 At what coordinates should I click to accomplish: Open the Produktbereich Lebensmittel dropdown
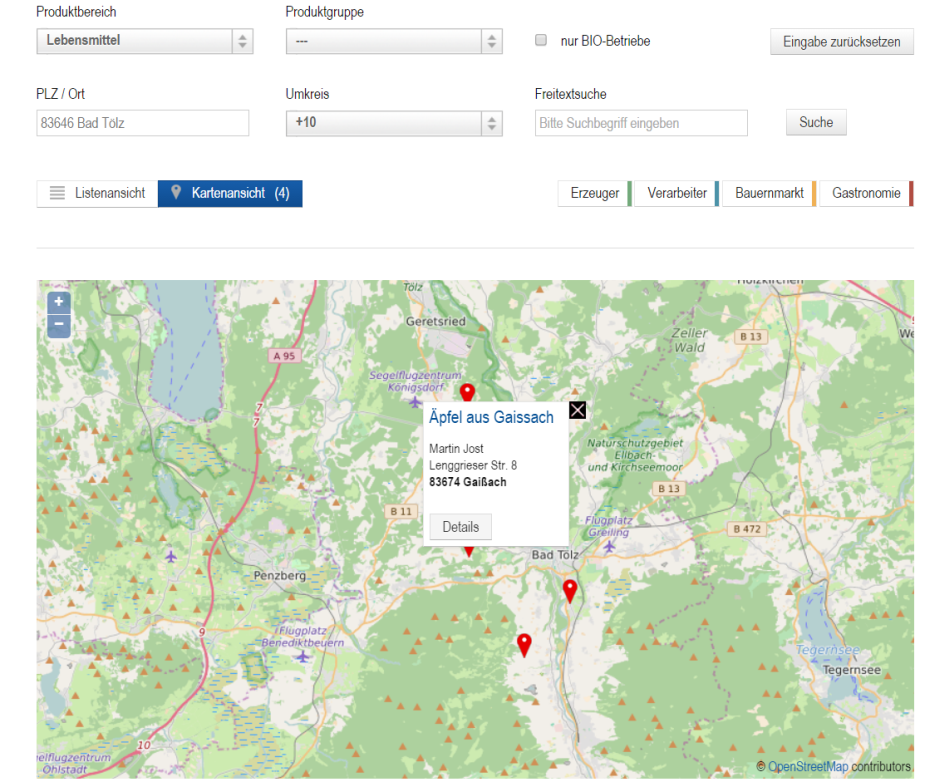145,41
